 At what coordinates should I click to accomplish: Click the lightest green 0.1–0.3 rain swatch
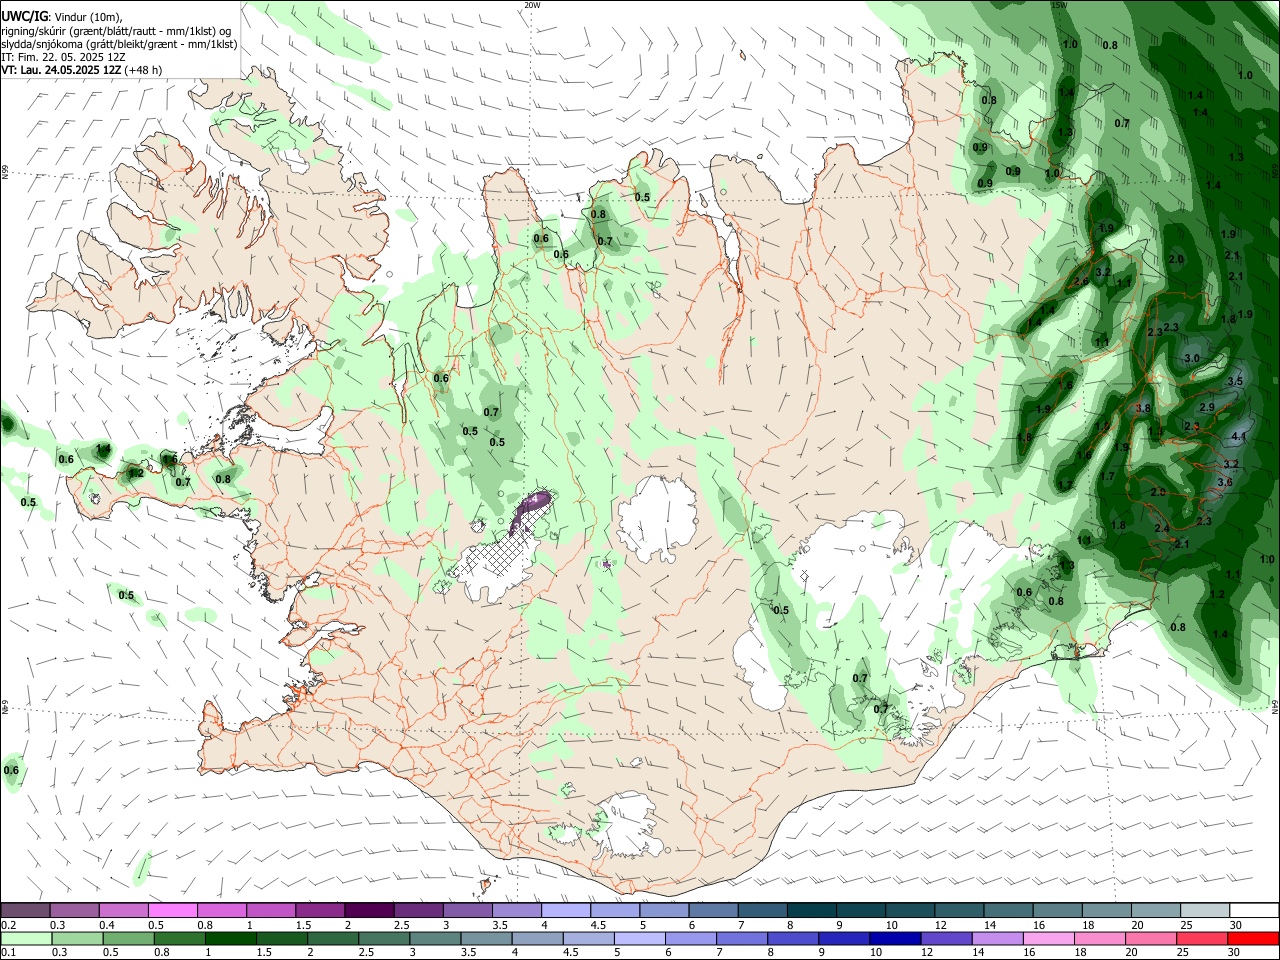click(25, 938)
